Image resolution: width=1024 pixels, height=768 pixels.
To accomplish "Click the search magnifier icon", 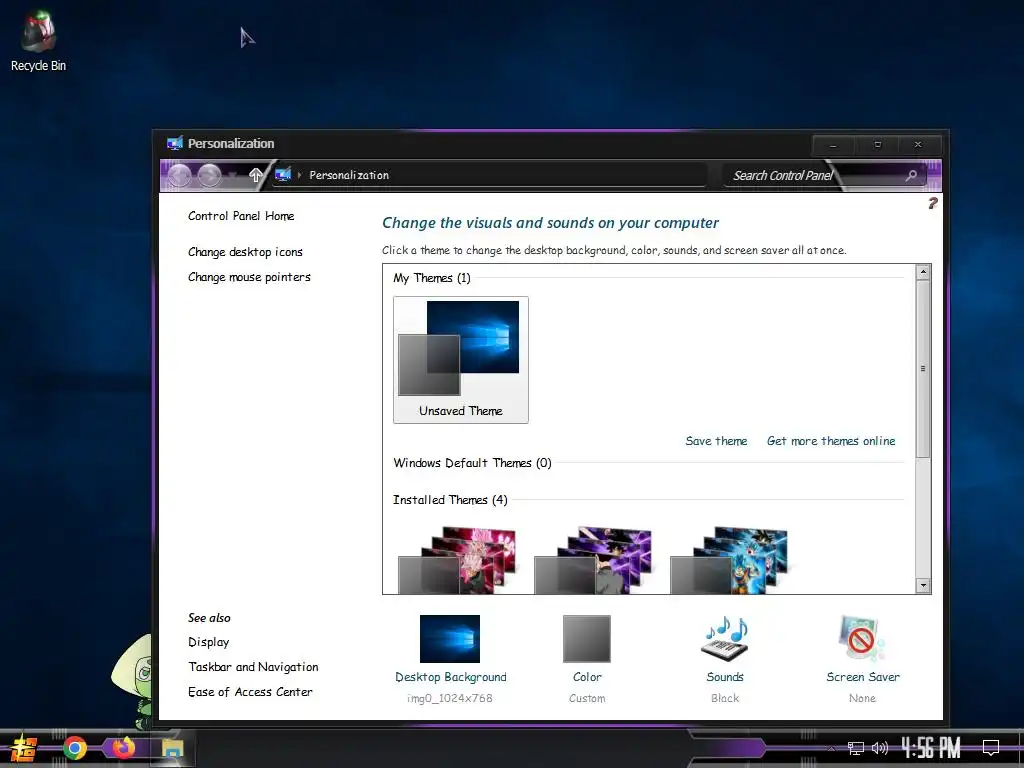I will (911, 175).
